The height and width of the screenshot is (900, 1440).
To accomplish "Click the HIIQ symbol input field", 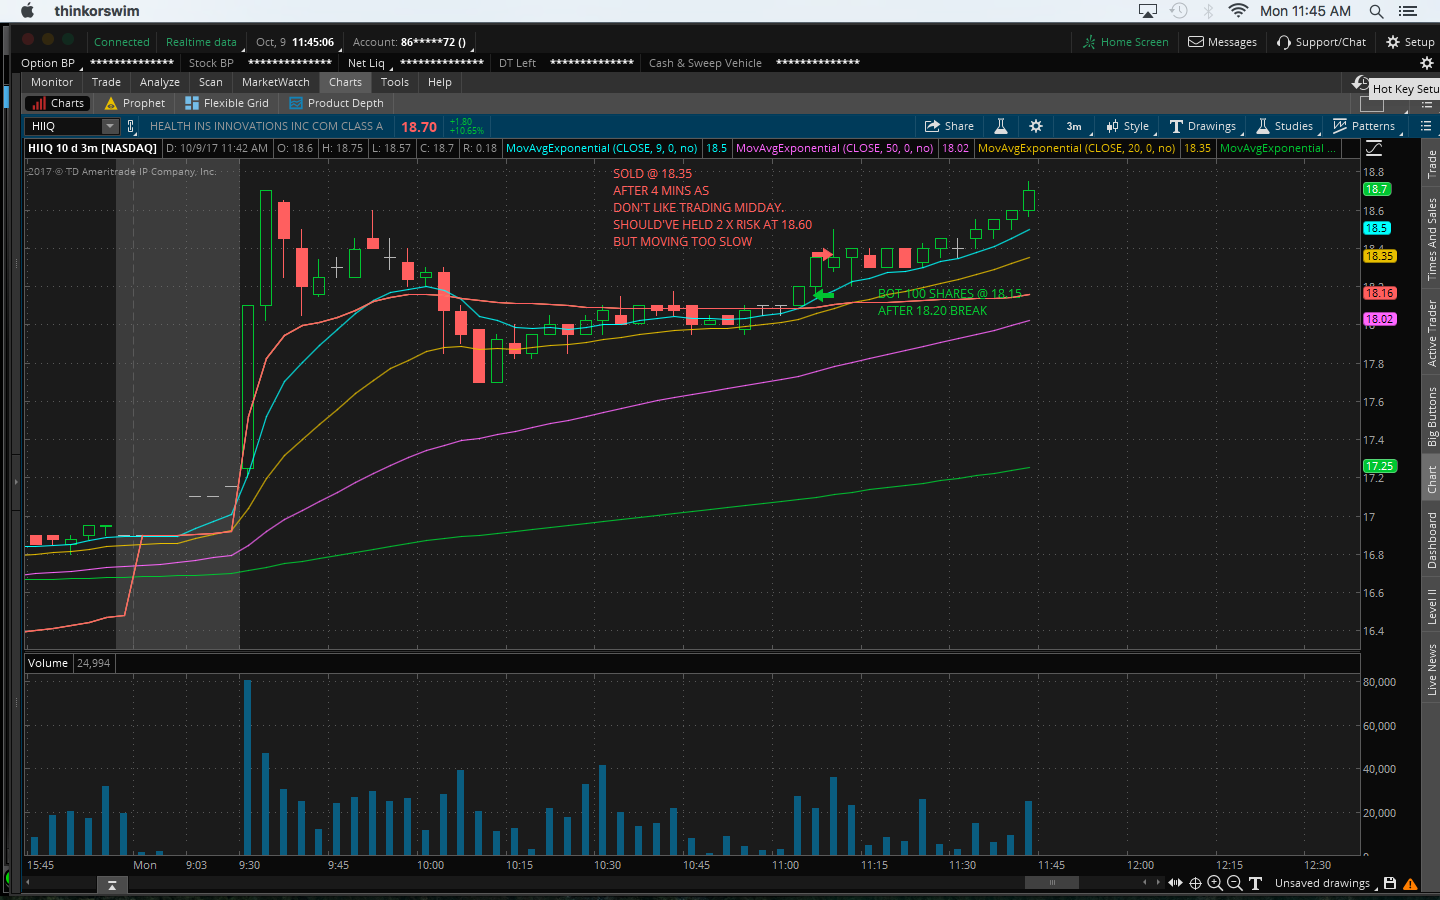I will tap(65, 126).
